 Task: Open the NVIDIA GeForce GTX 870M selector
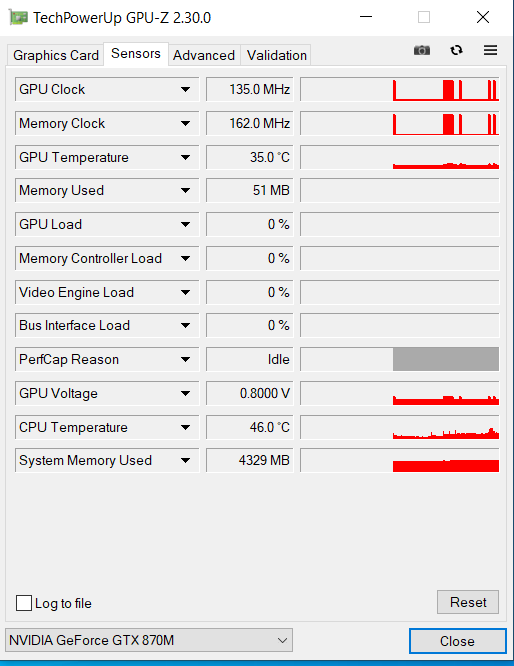pos(149,640)
